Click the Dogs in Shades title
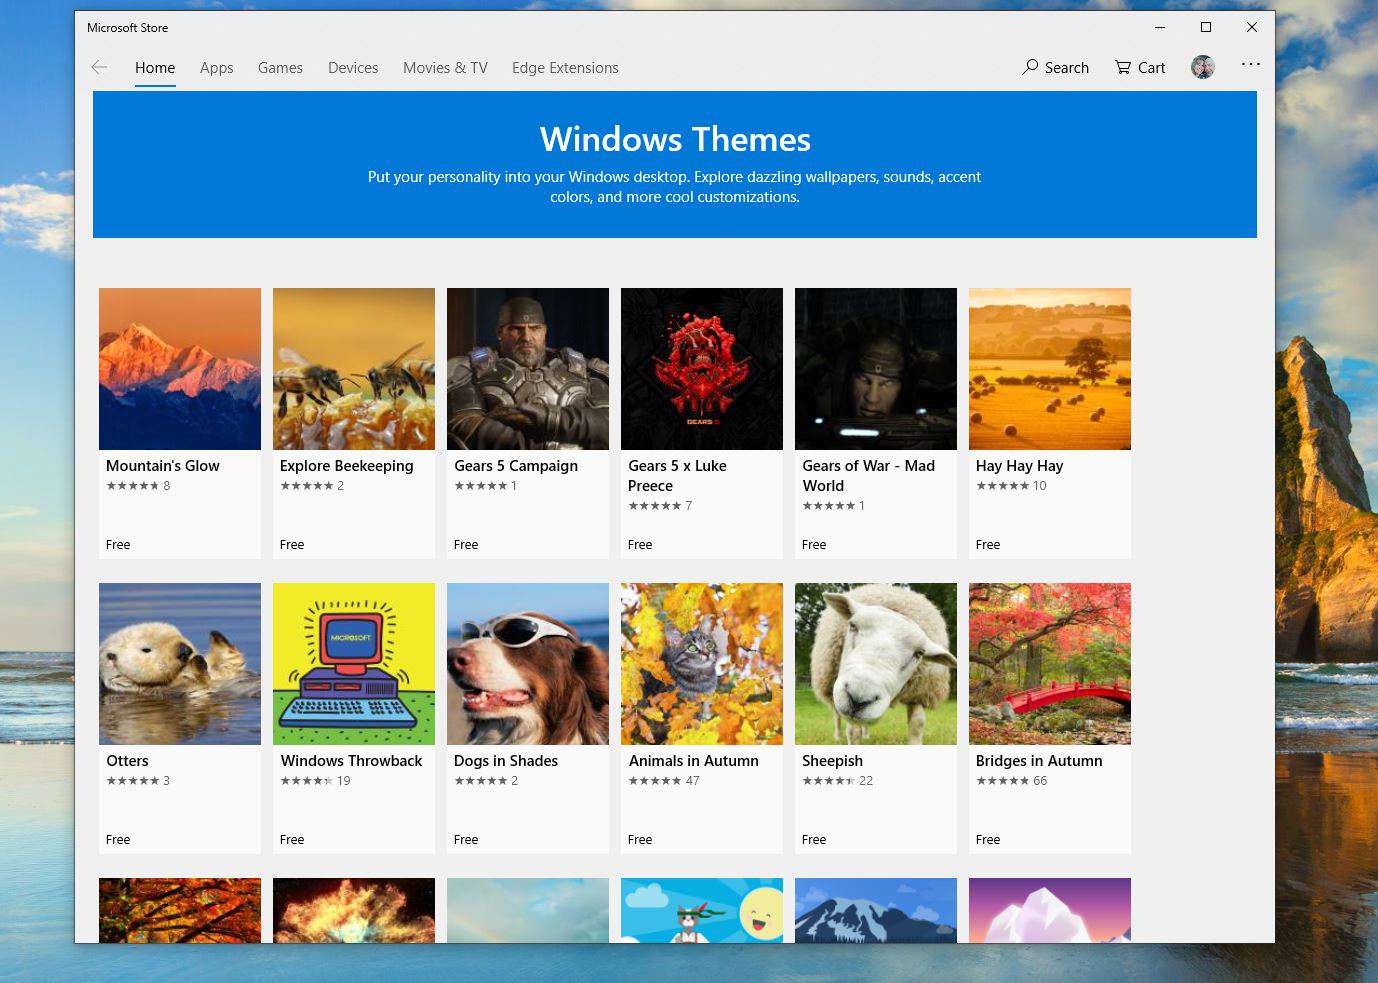This screenshot has width=1378, height=983. click(506, 761)
